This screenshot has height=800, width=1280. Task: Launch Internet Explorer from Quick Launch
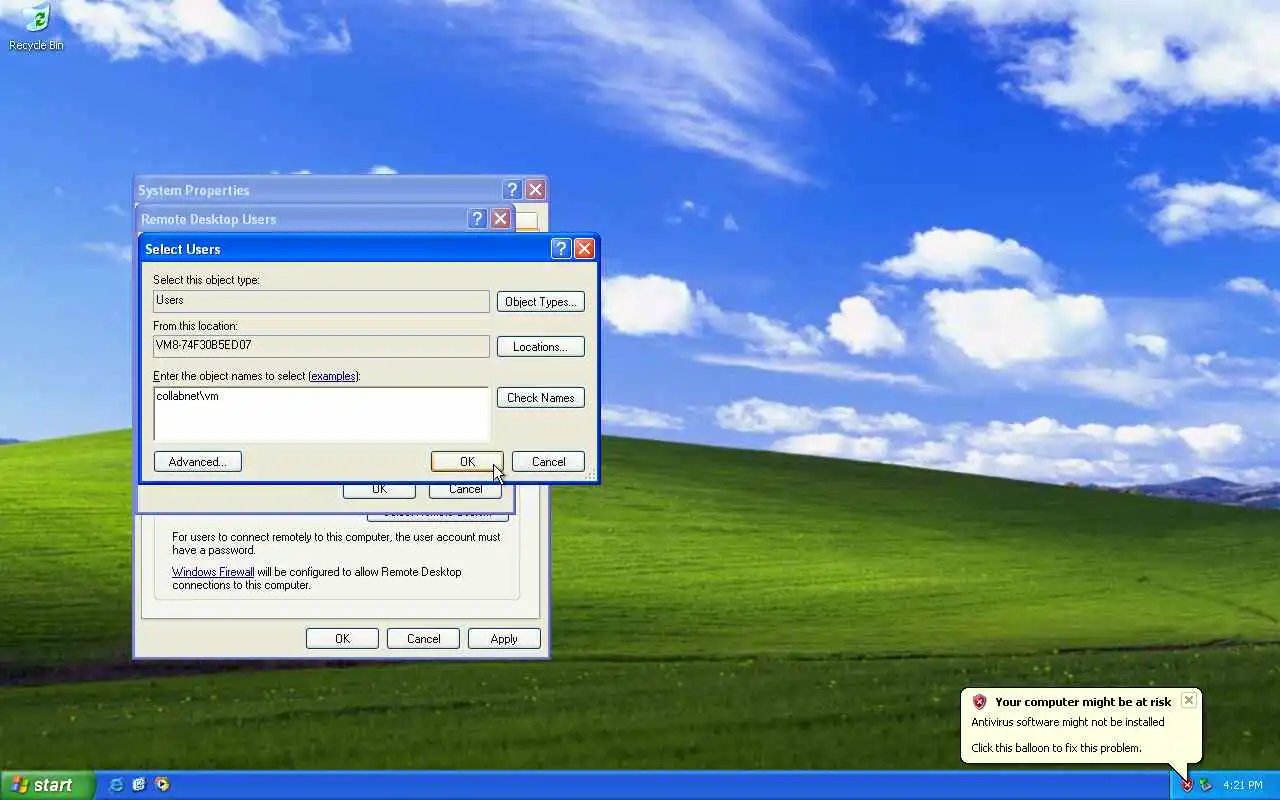click(x=116, y=785)
